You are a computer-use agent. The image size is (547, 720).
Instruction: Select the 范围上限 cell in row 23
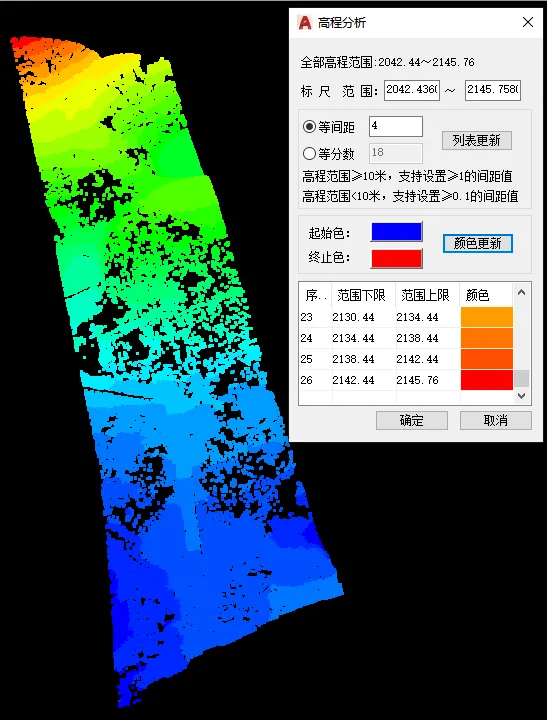[428, 317]
